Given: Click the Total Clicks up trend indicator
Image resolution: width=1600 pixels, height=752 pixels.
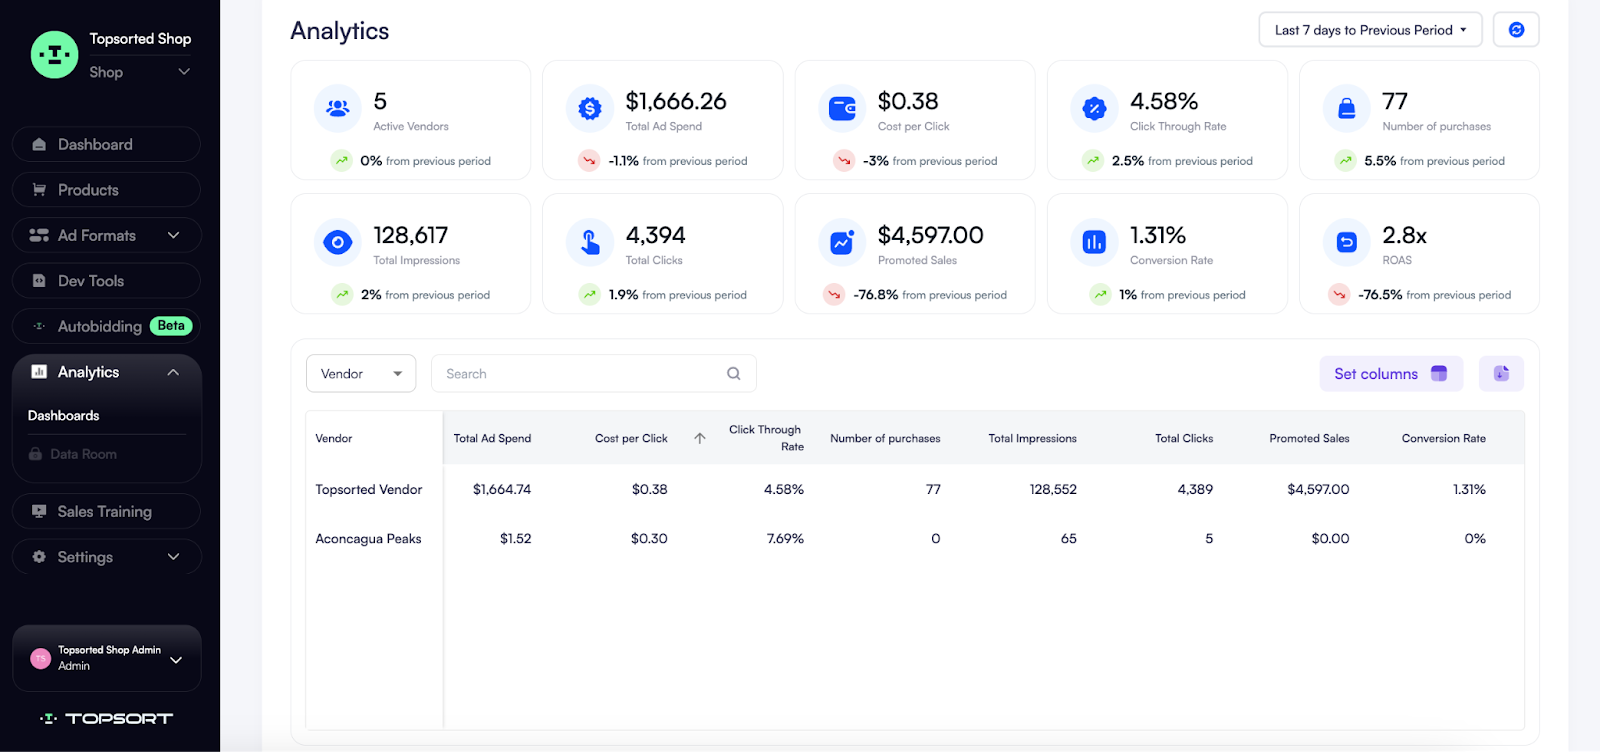Looking at the screenshot, I should coord(589,294).
